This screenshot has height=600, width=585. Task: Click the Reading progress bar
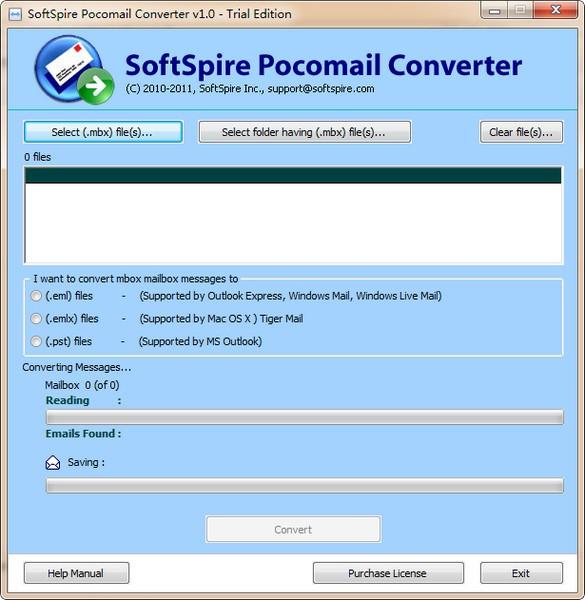(x=305, y=417)
